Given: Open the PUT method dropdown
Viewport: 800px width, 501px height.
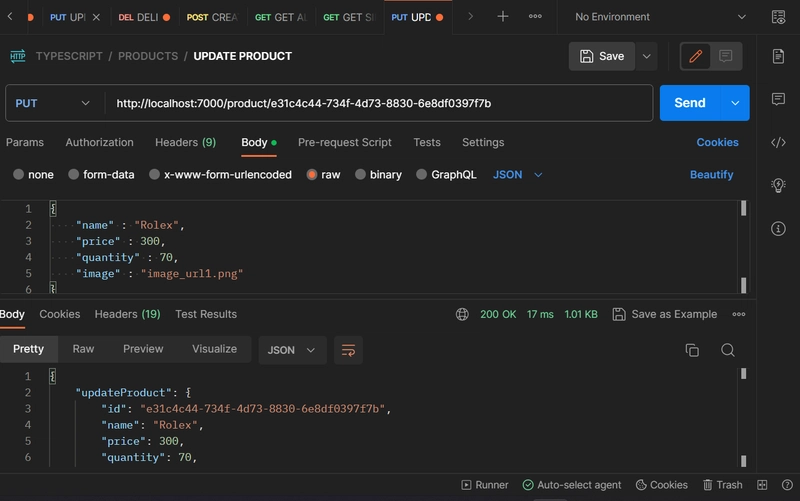Looking at the screenshot, I should pyautogui.click(x=55, y=103).
